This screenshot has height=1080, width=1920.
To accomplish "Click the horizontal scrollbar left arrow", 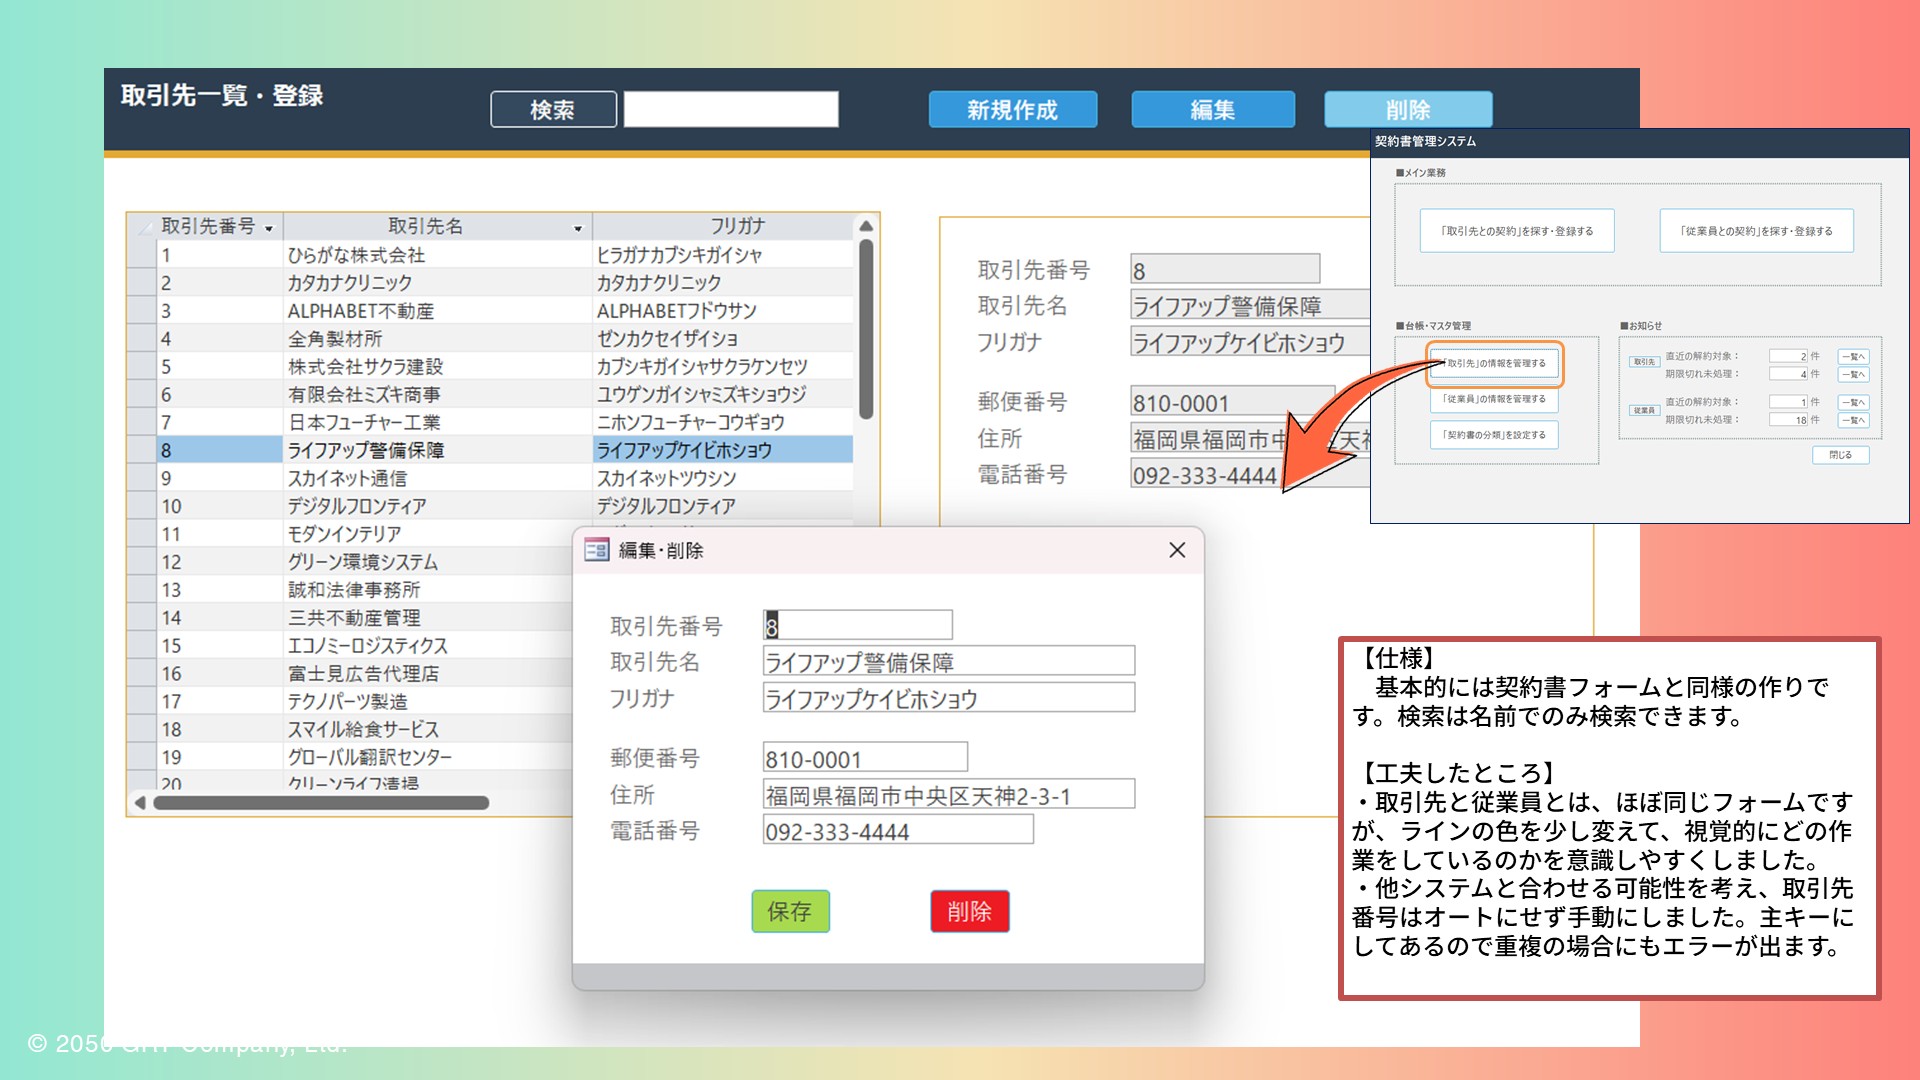I will pyautogui.click(x=140, y=802).
